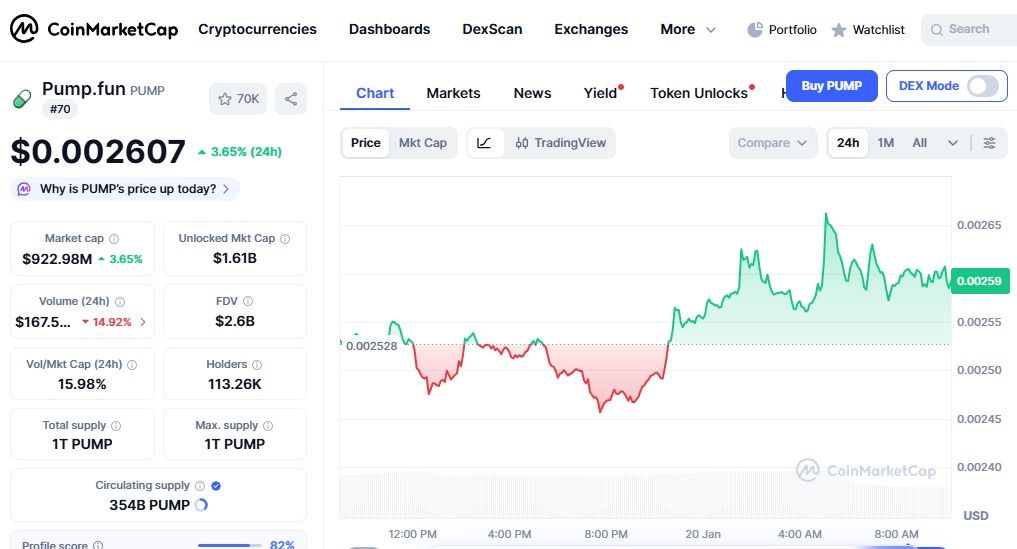Viewport: 1017px width, 549px height.
Task: Open the Compare dropdown
Action: (x=772, y=143)
